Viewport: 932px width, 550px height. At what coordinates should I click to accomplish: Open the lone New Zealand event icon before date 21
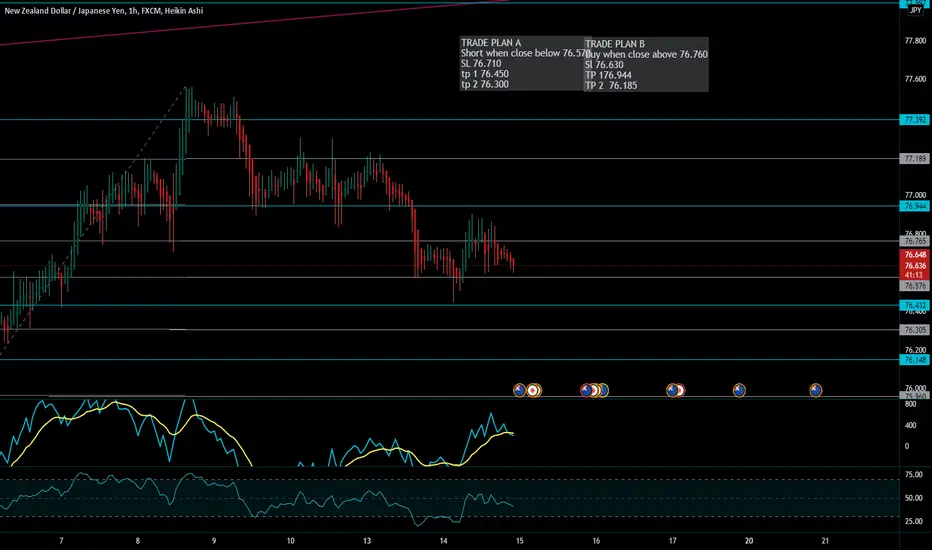point(816,390)
